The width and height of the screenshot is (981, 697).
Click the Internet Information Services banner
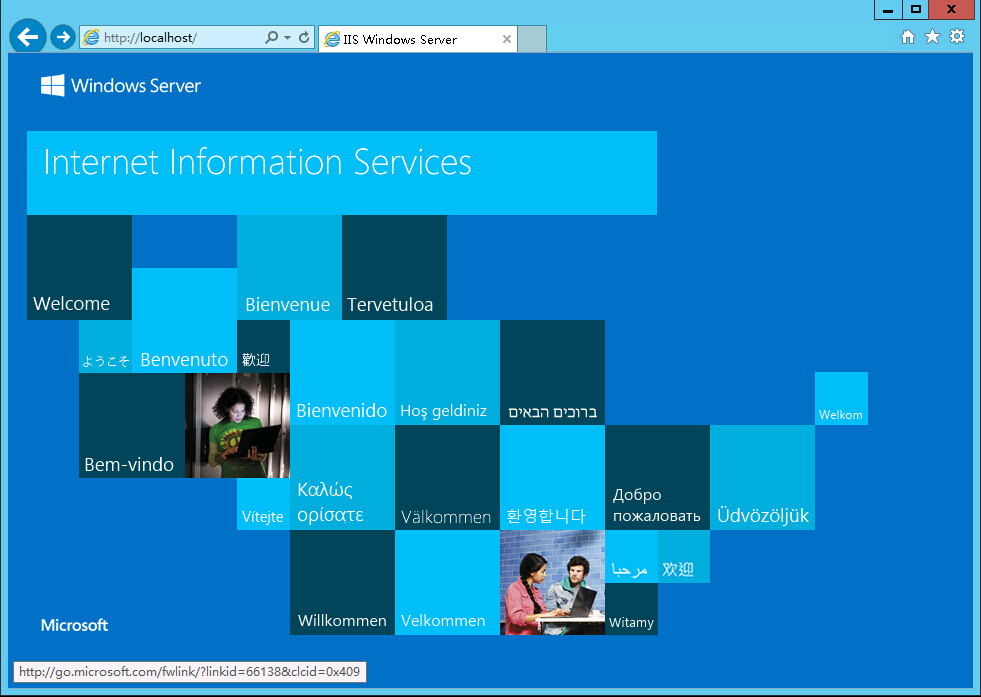tap(342, 173)
